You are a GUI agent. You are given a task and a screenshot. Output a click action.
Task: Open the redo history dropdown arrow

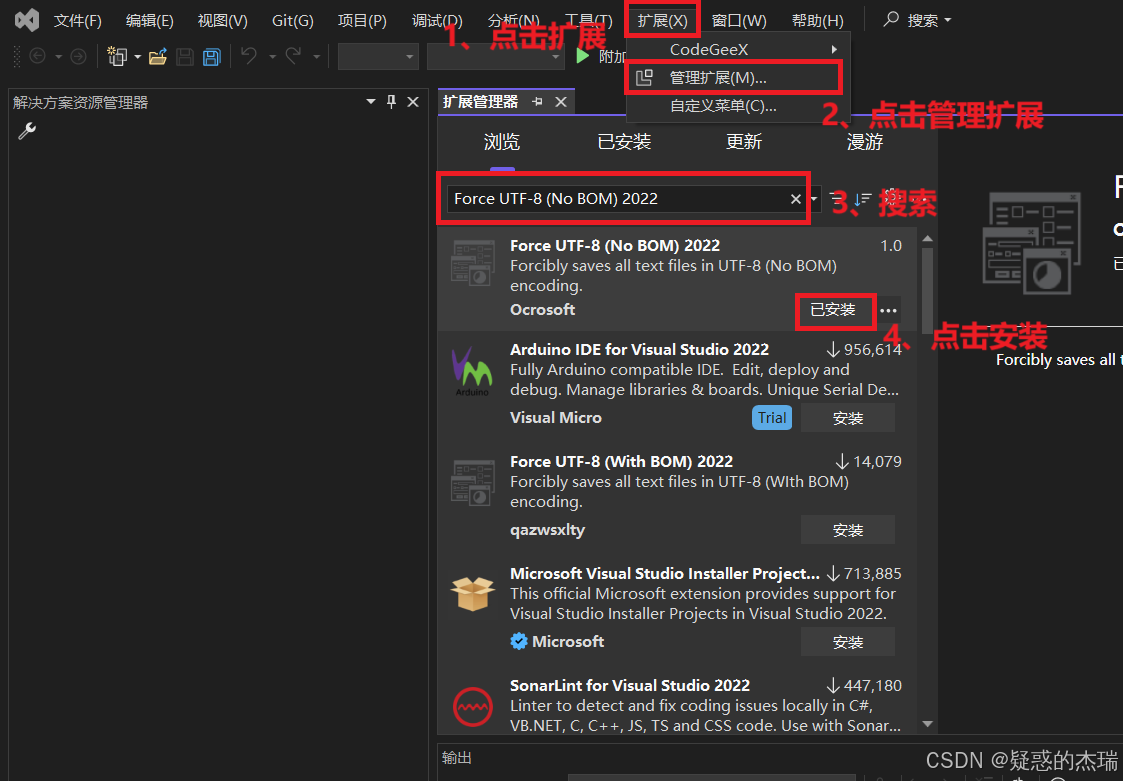(x=316, y=57)
